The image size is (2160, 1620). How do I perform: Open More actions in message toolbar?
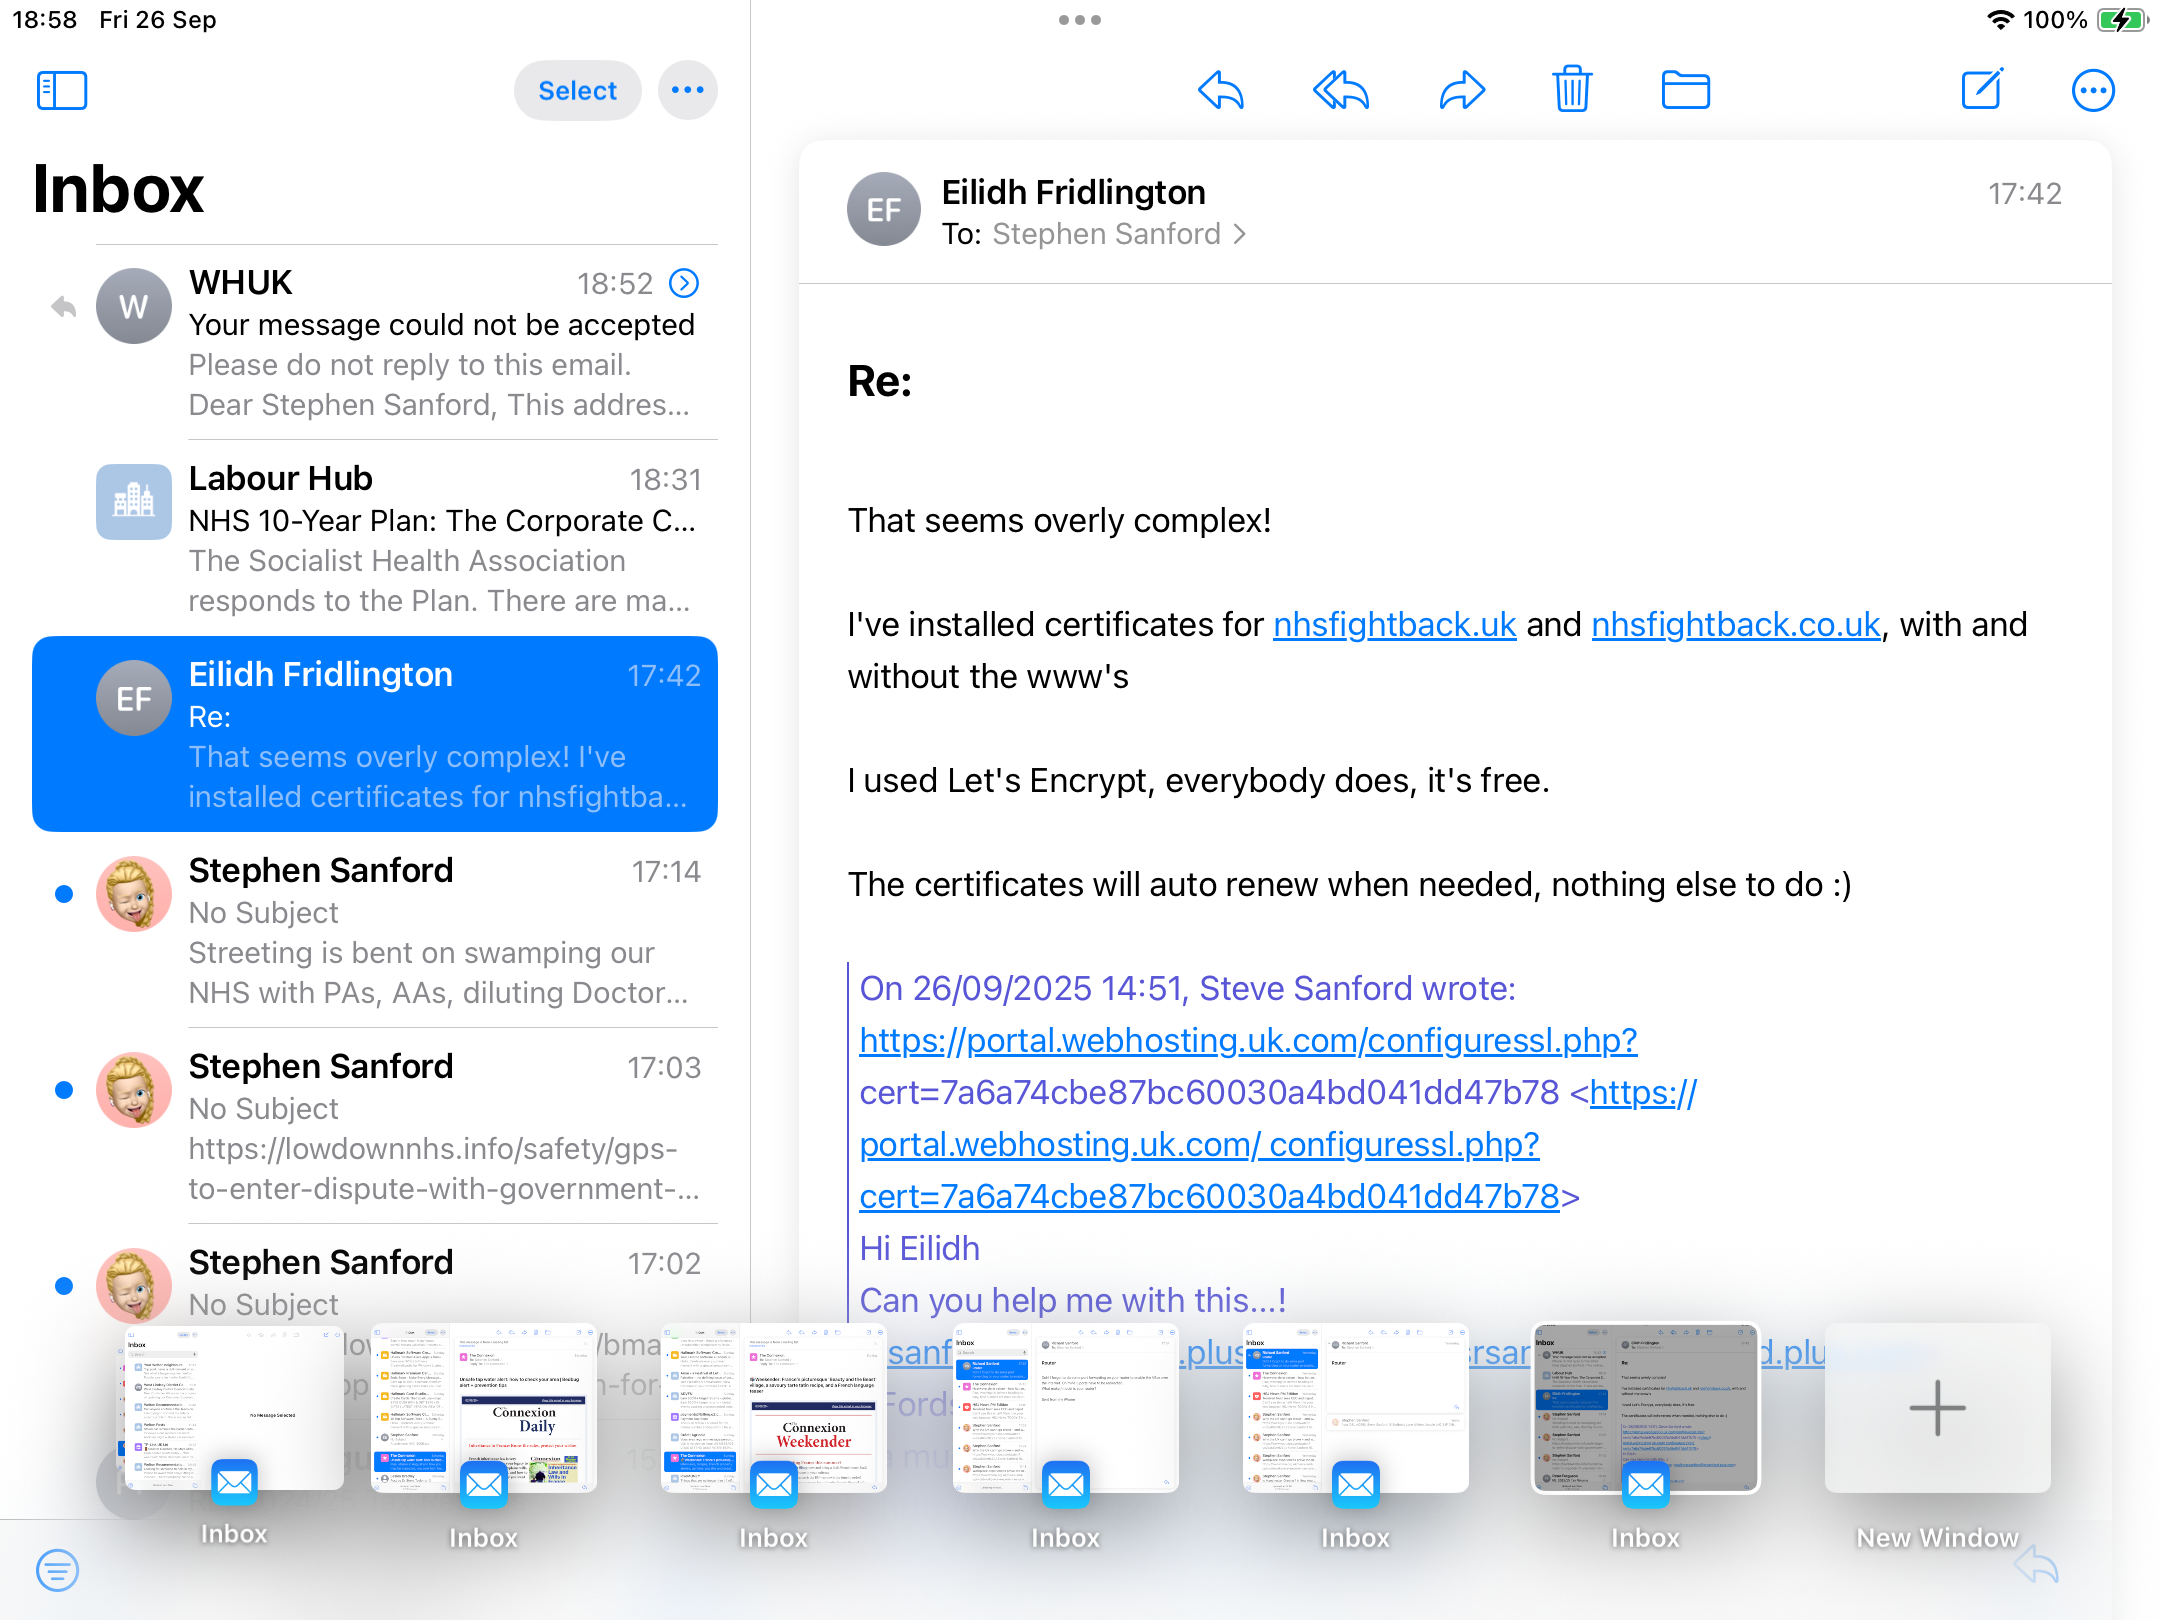[x=2092, y=91]
